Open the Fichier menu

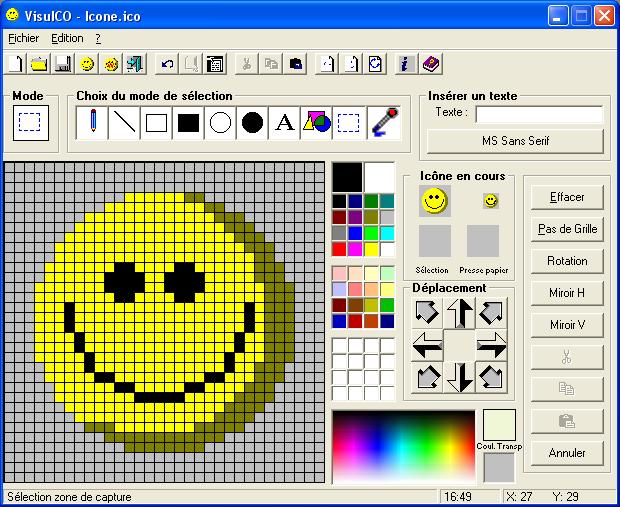pyautogui.click(x=23, y=38)
